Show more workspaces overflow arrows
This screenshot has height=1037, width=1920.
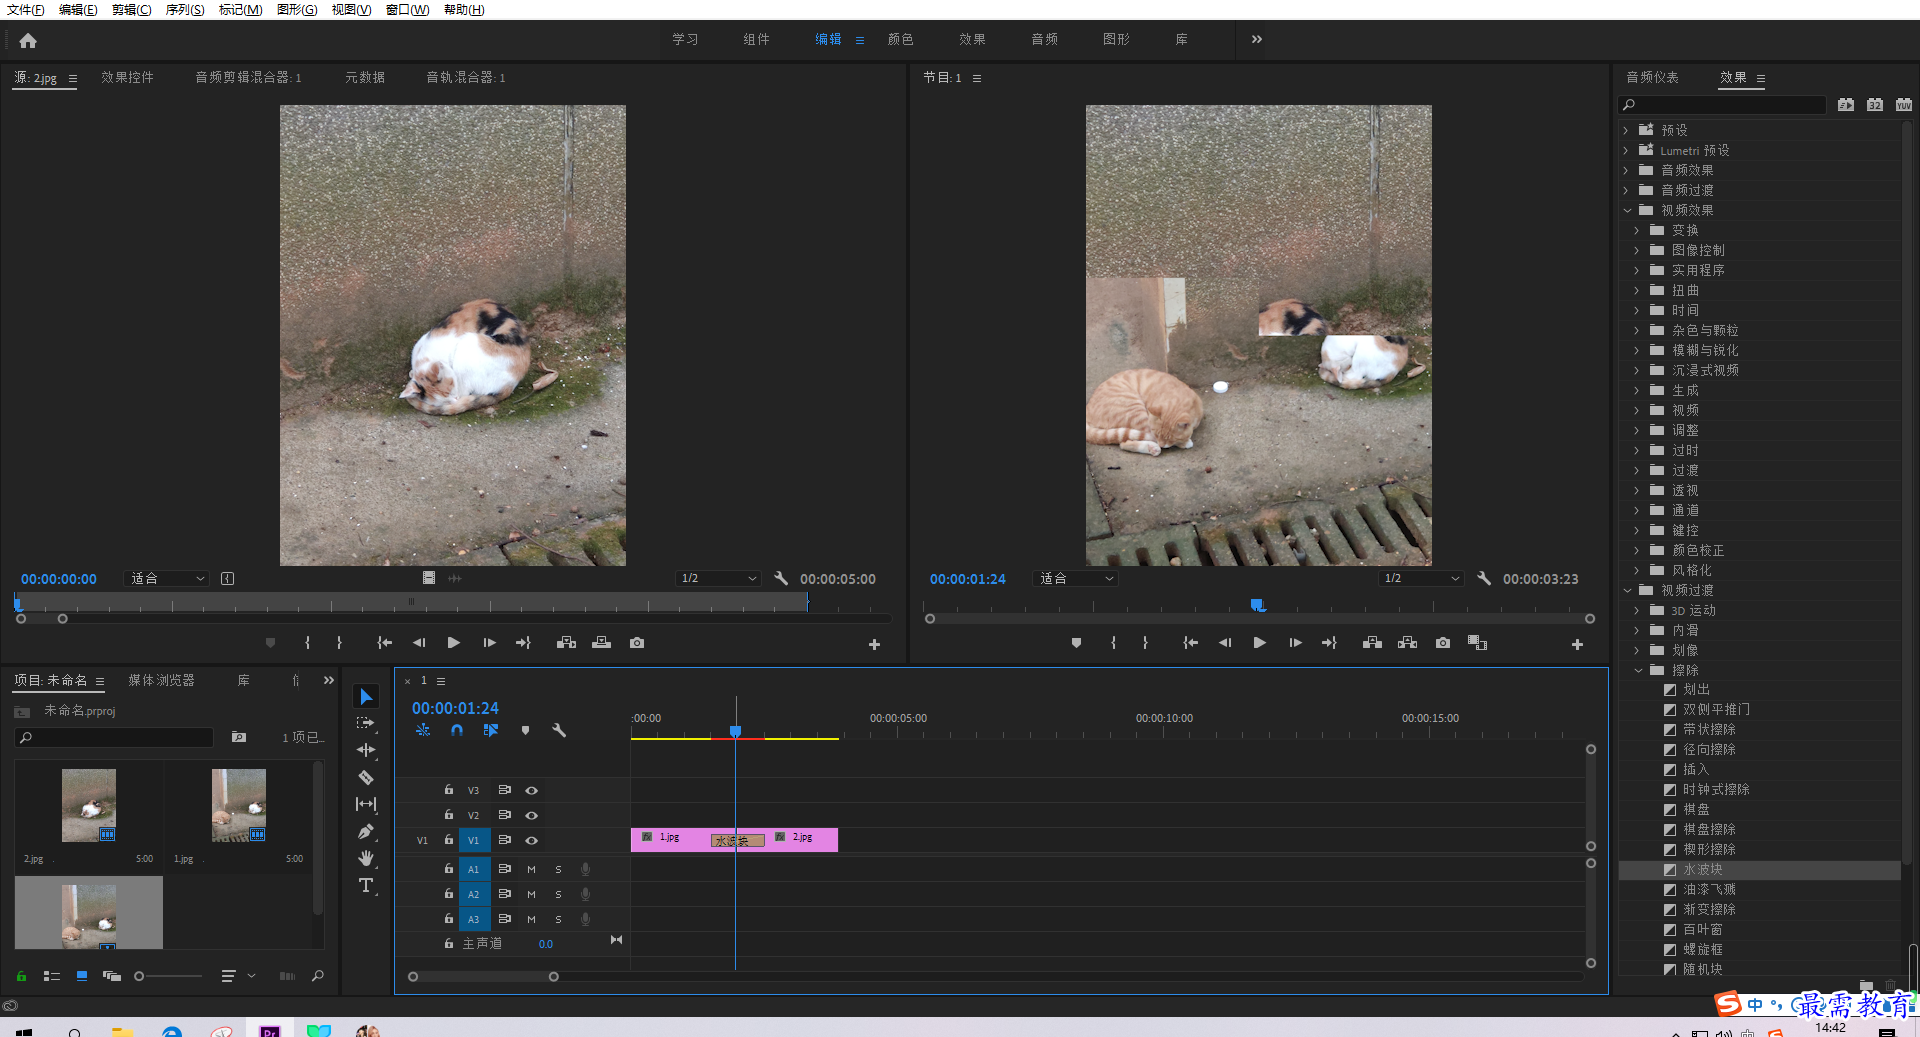[x=1256, y=39]
